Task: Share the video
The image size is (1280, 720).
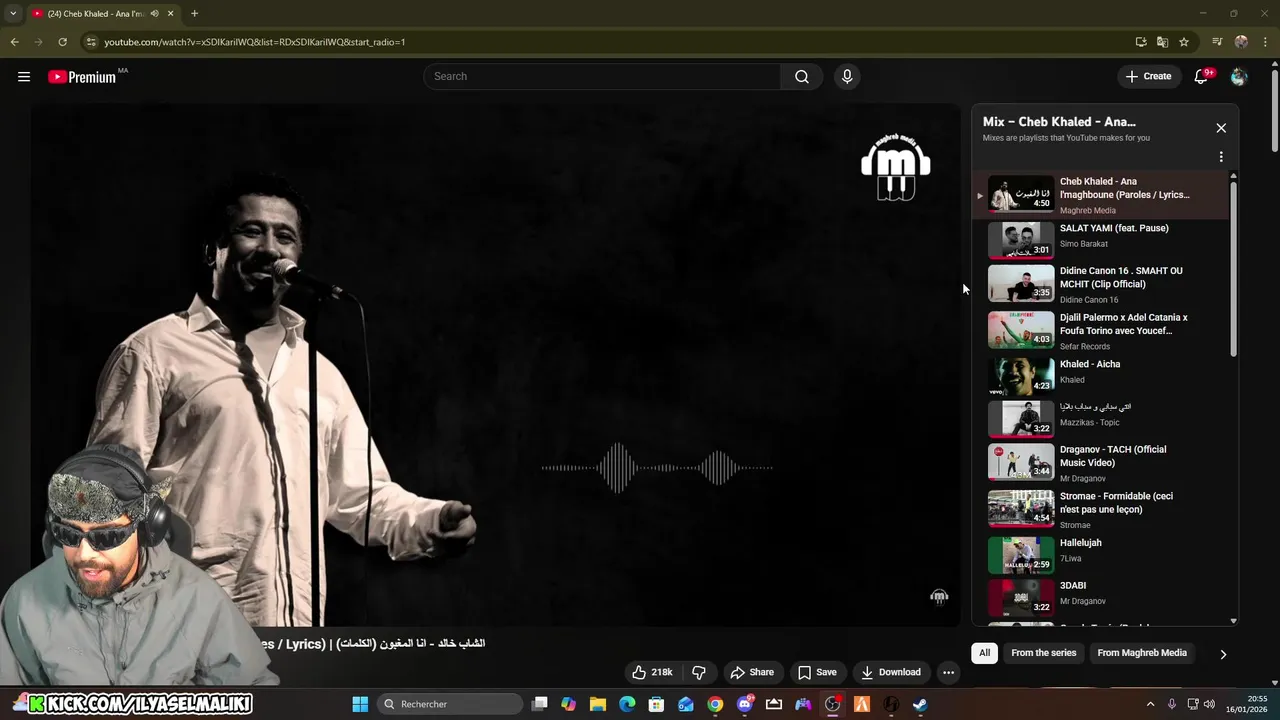Action: pos(752,672)
